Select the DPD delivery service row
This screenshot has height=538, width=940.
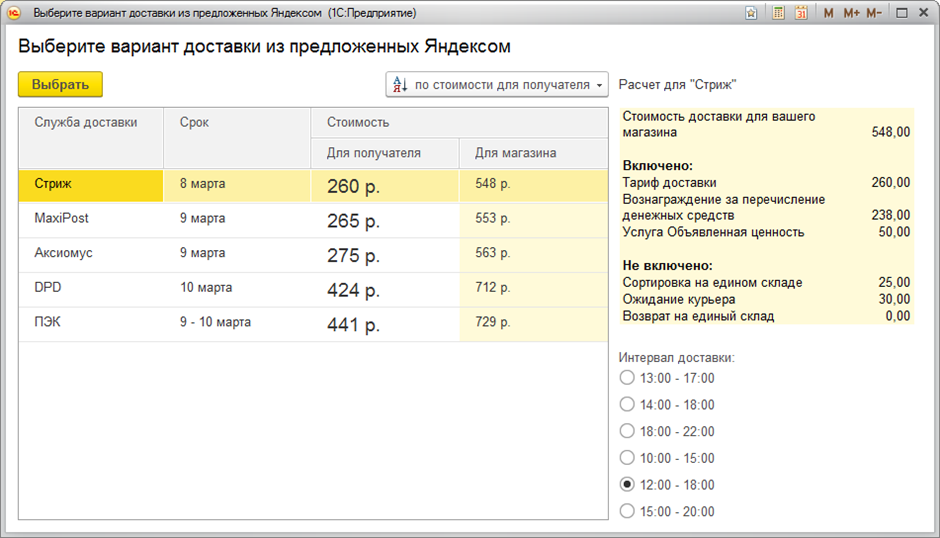tap(90, 288)
